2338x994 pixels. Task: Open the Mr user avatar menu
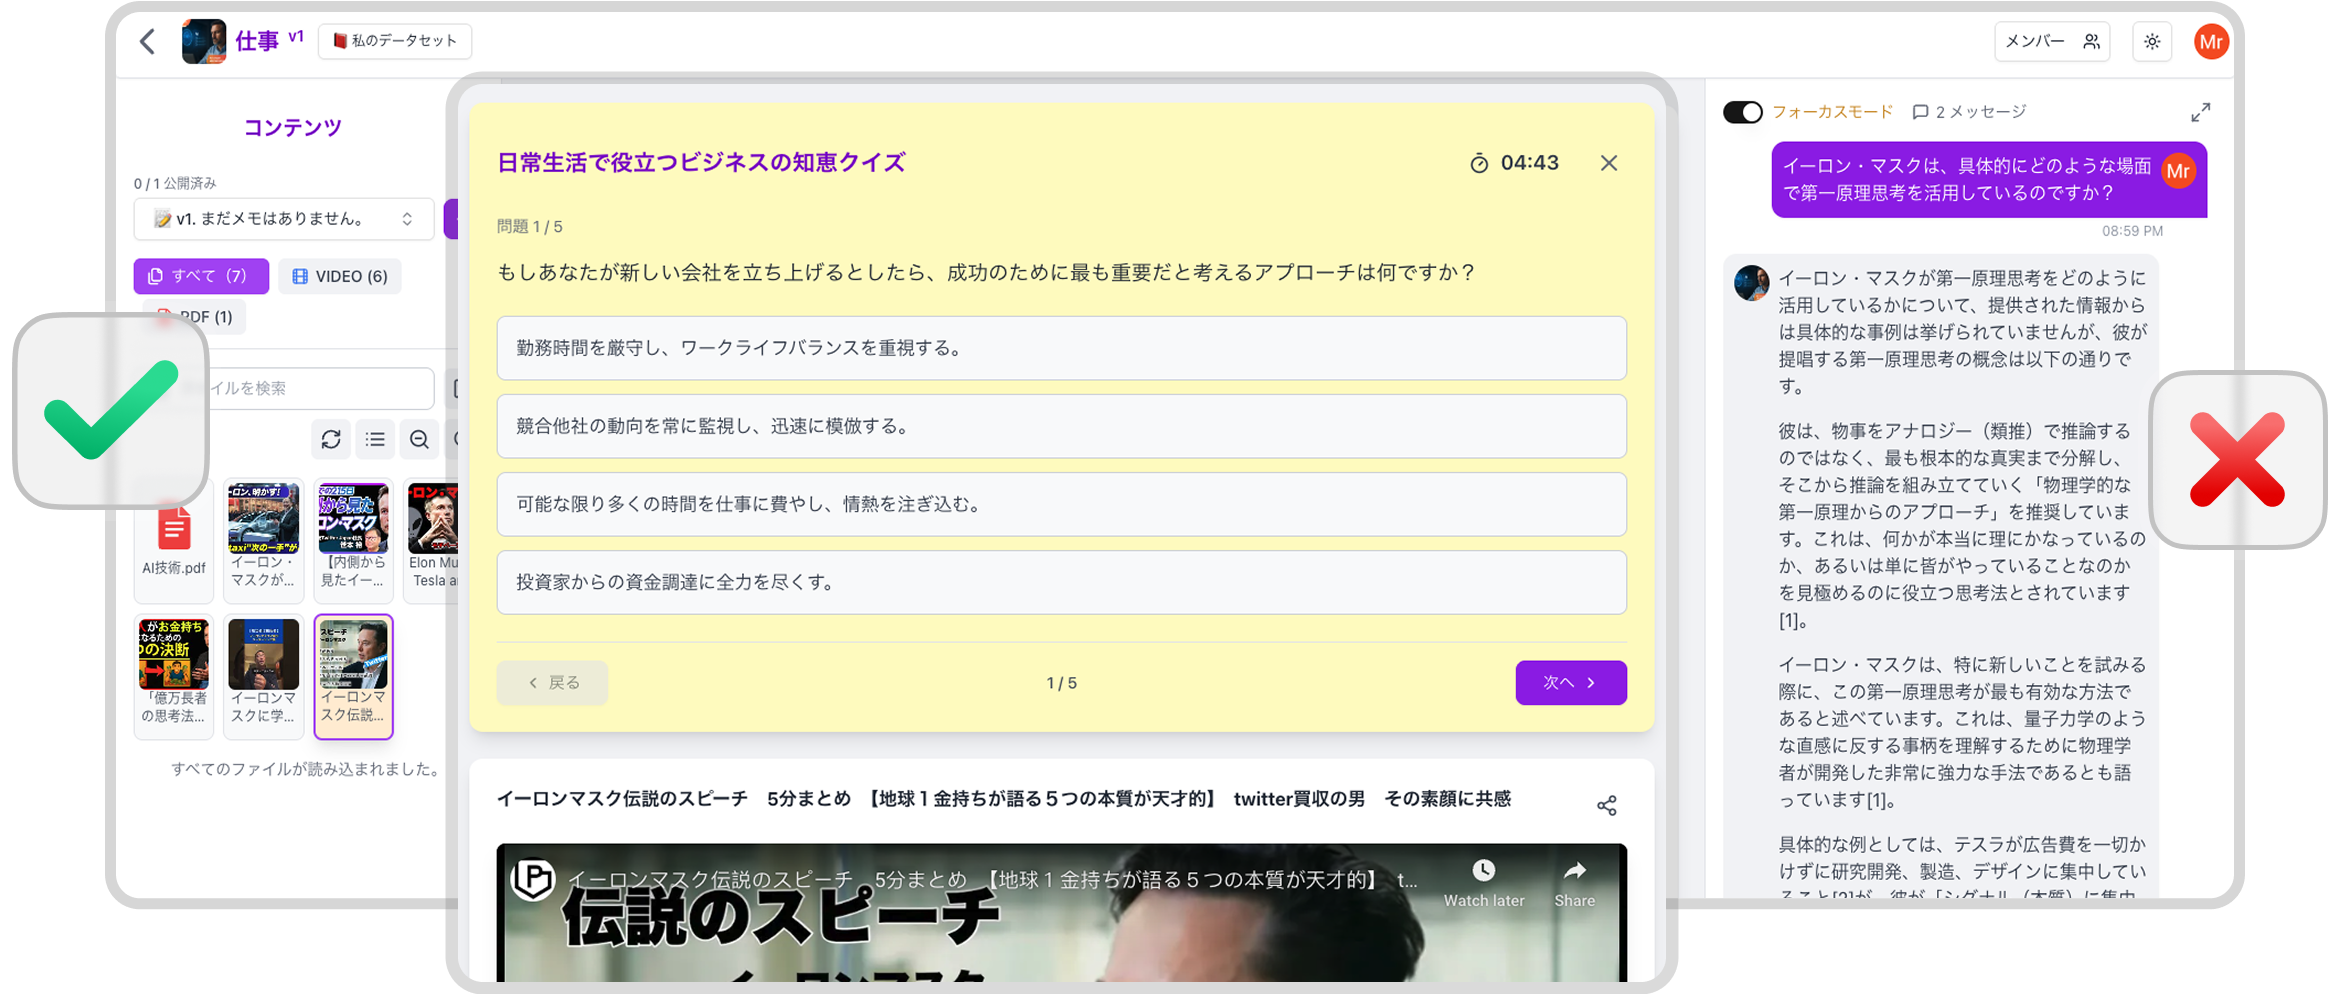[2211, 41]
